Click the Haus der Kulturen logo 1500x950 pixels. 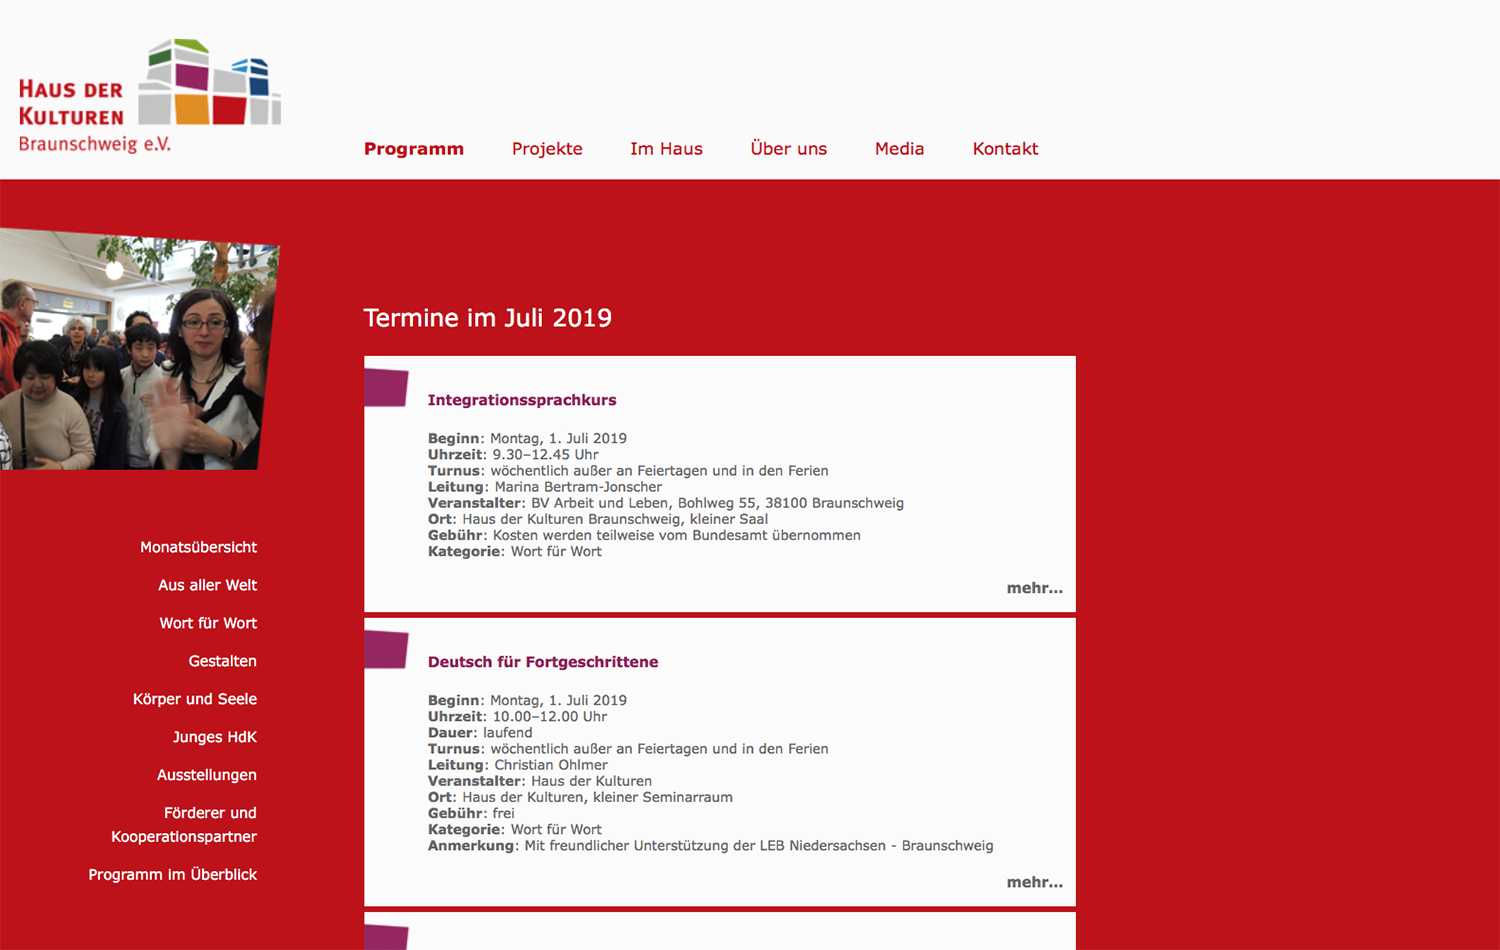(149, 97)
